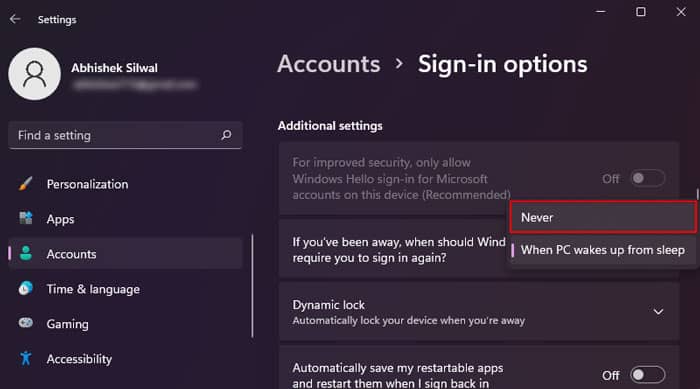The image size is (700, 389).
Task: Click the Abhishek Silwal account name
Action: tap(114, 68)
